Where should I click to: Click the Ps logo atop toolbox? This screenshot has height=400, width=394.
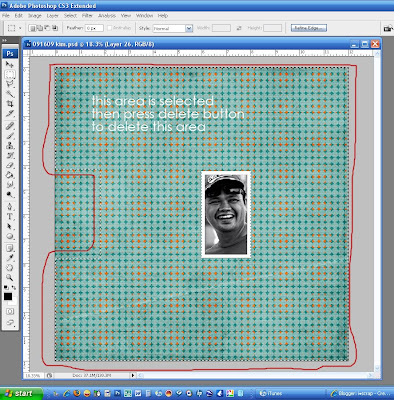coord(10,53)
